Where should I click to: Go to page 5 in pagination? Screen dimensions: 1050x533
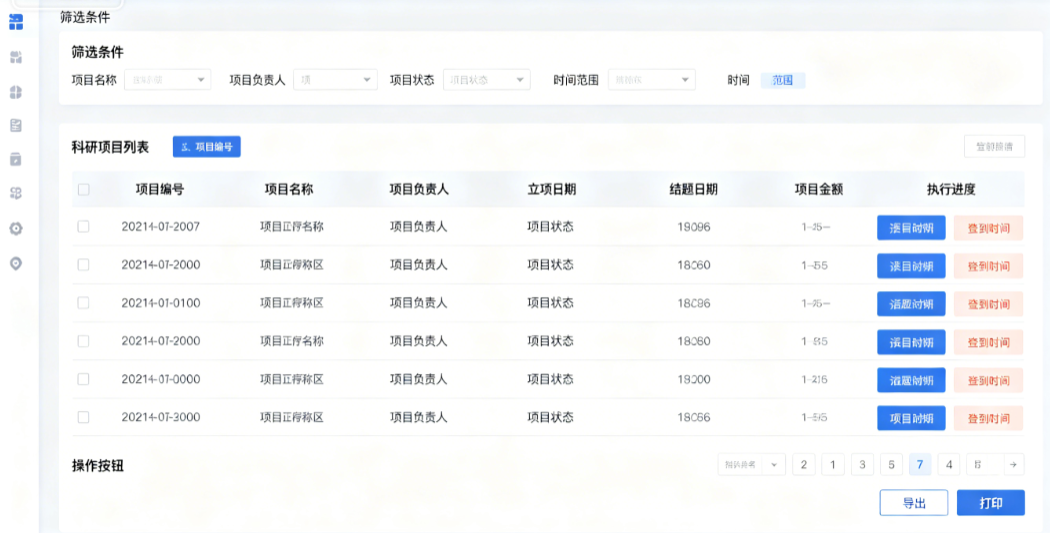[x=891, y=465]
